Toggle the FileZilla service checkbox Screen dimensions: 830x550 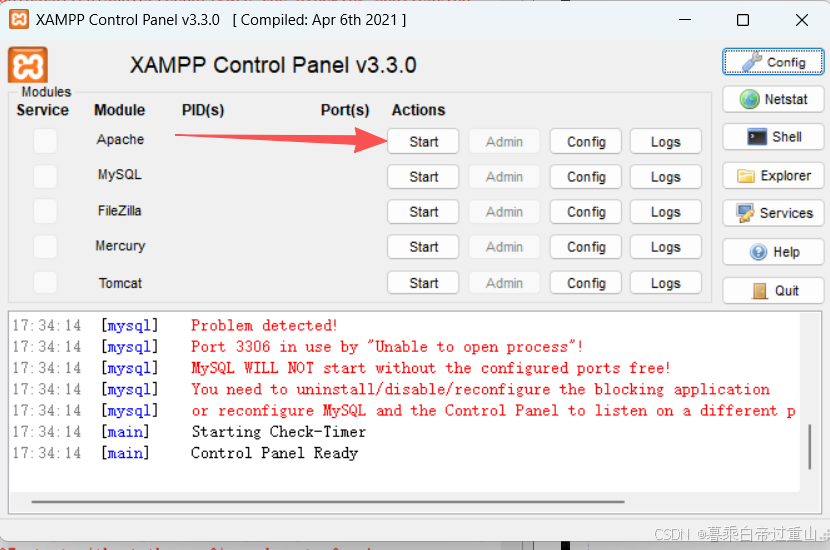click(45, 211)
